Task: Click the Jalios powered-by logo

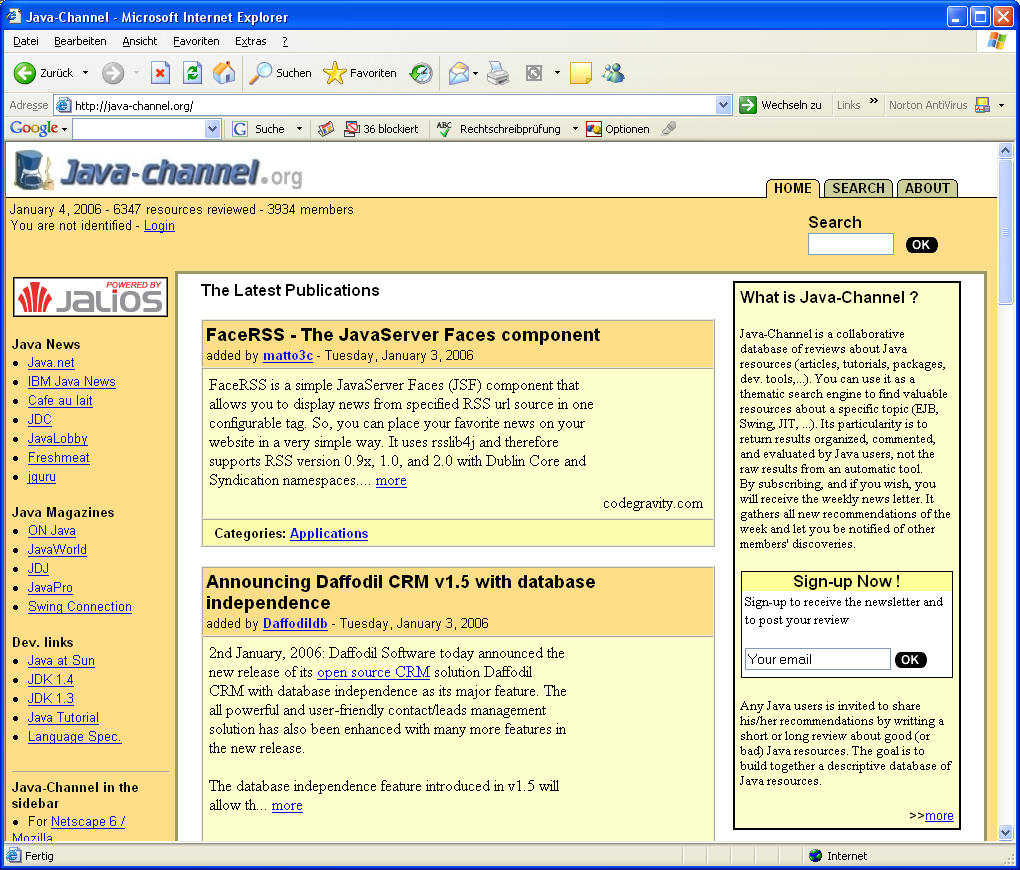Action: click(x=90, y=297)
